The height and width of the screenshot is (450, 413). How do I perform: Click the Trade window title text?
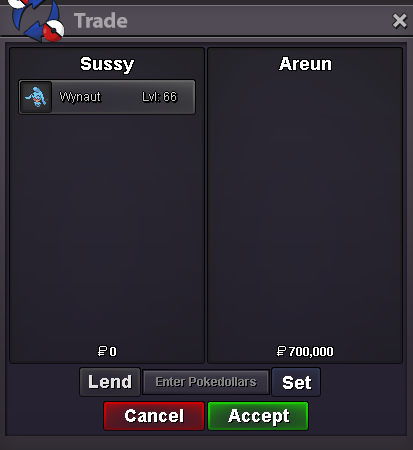(x=101, y=21)
